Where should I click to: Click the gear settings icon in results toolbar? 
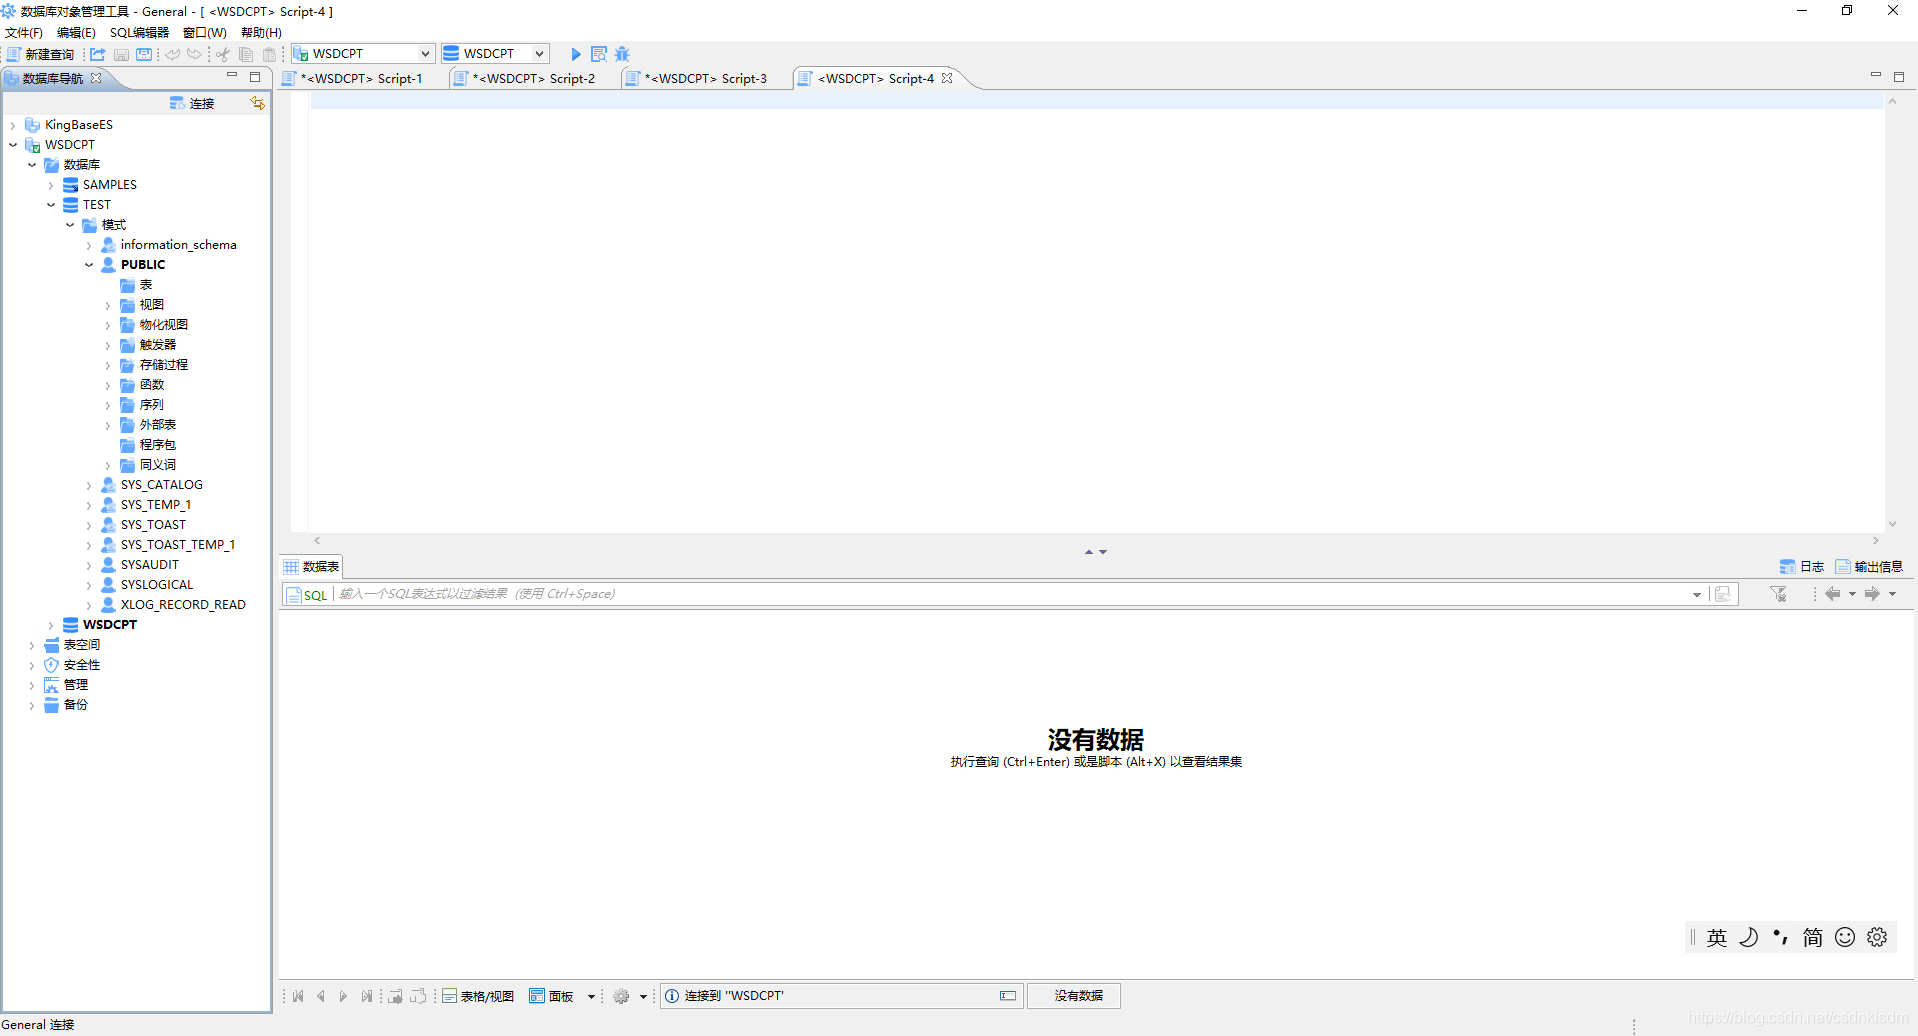pyautogui.click(x=621, y=997)
